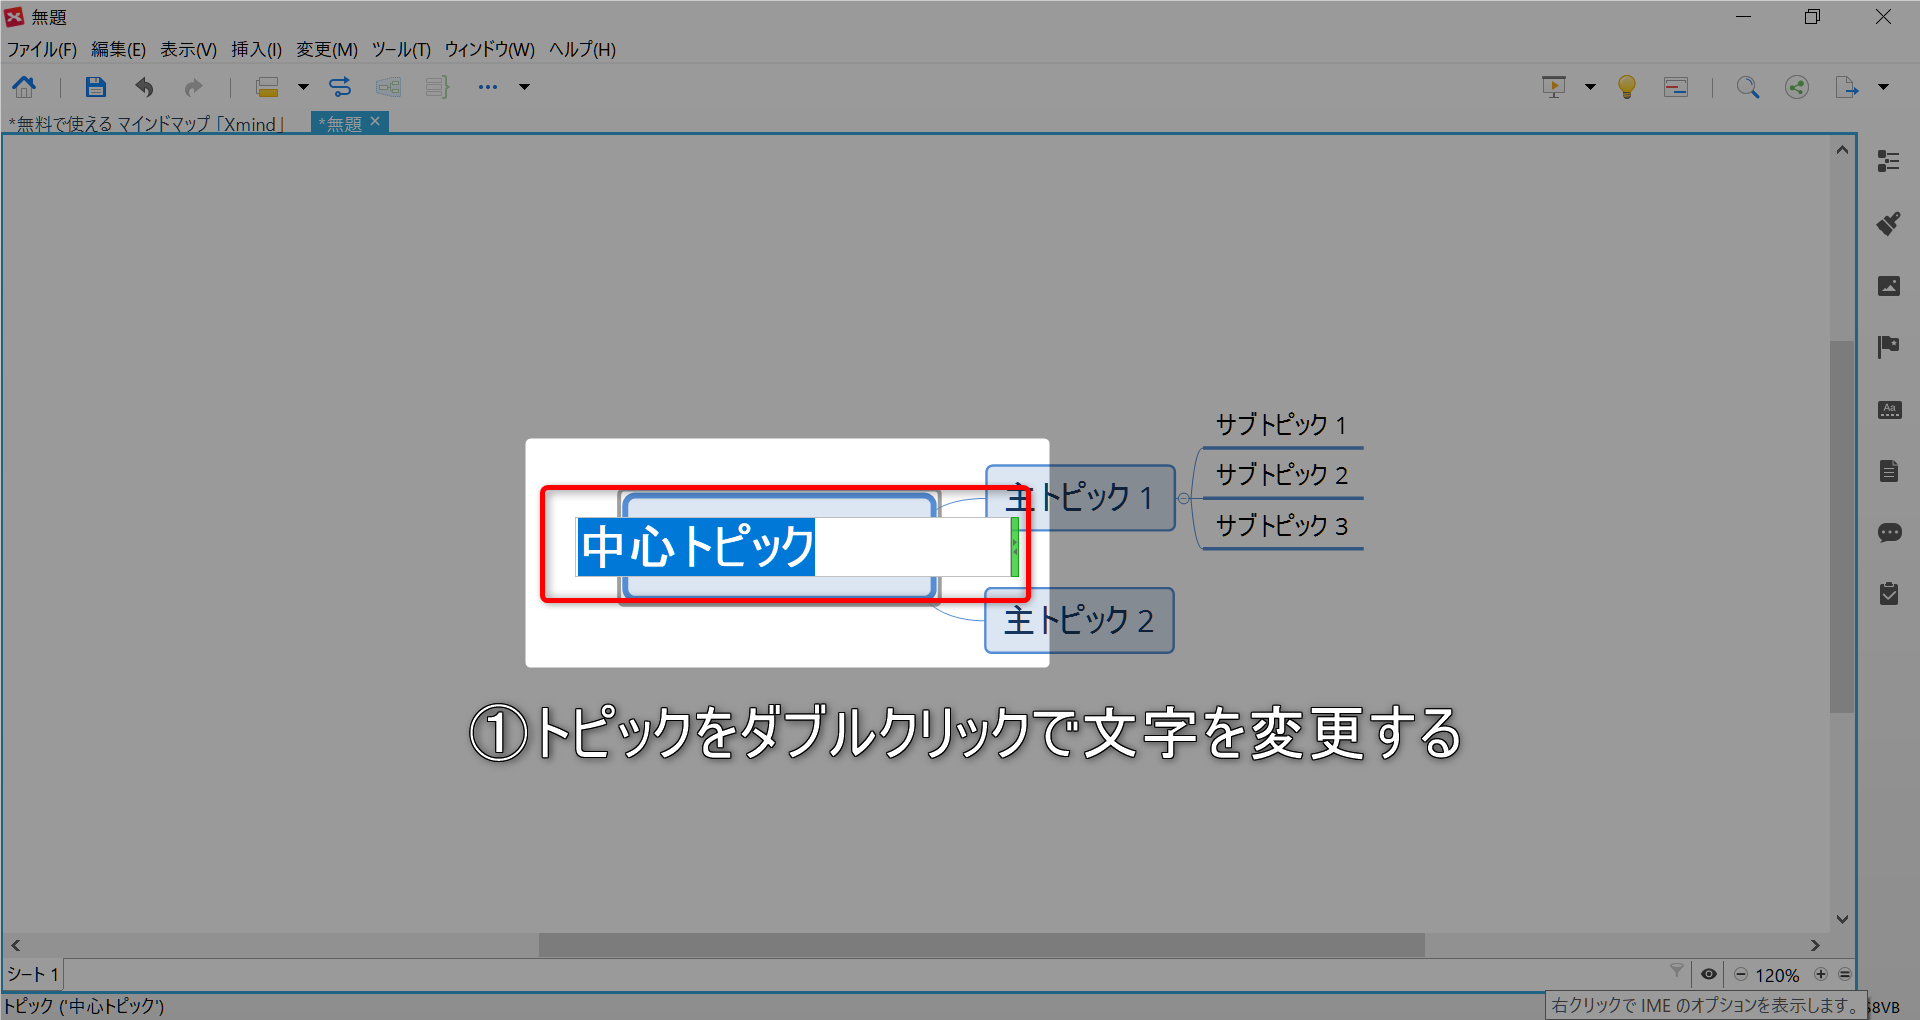
Task: Click the 120% zoom value
Action: [1777, 975]
